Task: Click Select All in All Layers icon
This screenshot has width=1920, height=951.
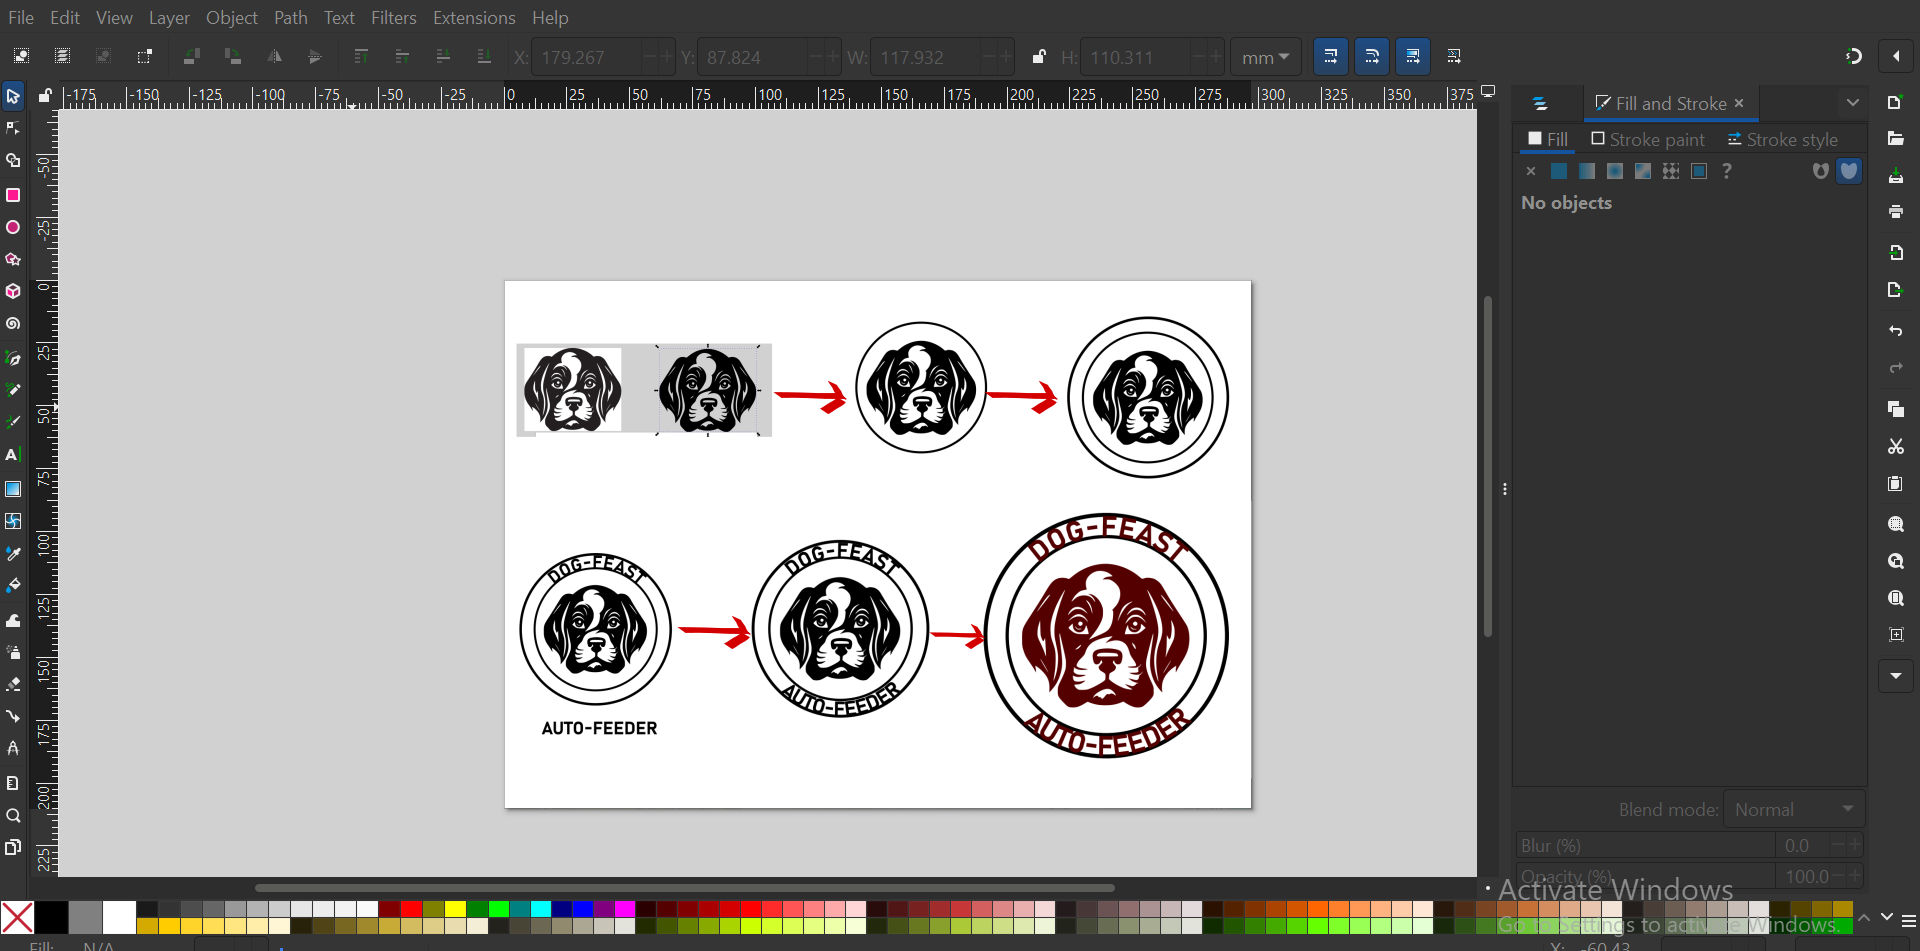Action: click(62, 56)
